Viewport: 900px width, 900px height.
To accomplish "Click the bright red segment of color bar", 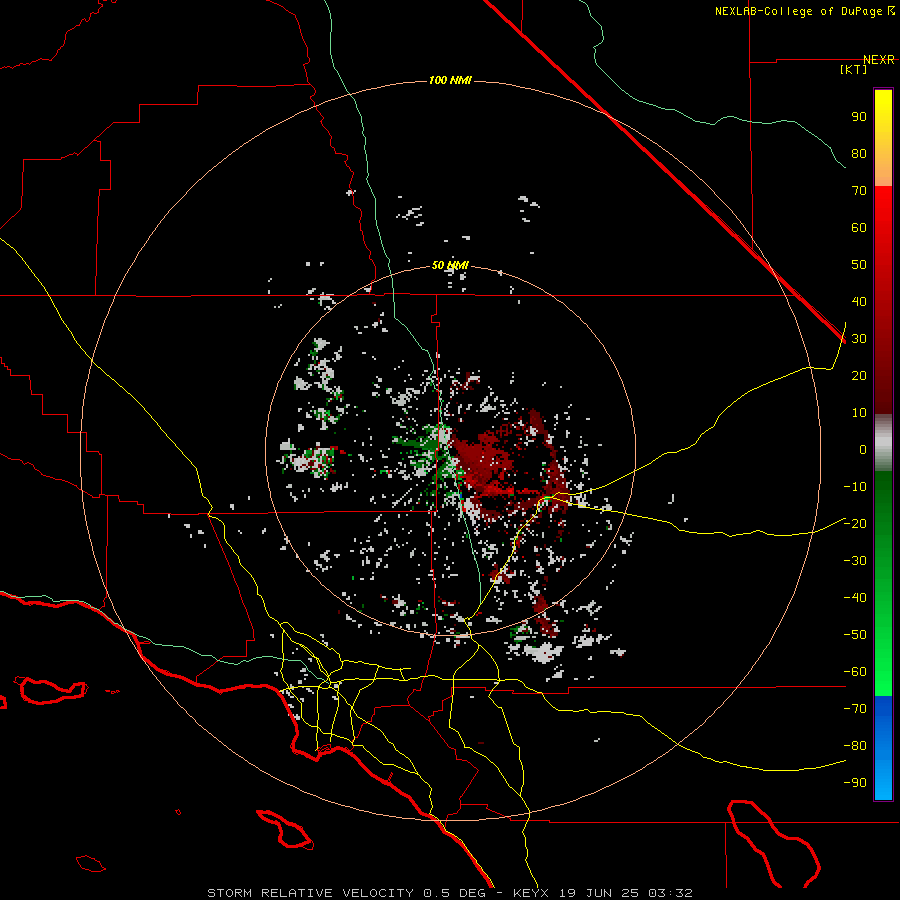I will (883, 218).
